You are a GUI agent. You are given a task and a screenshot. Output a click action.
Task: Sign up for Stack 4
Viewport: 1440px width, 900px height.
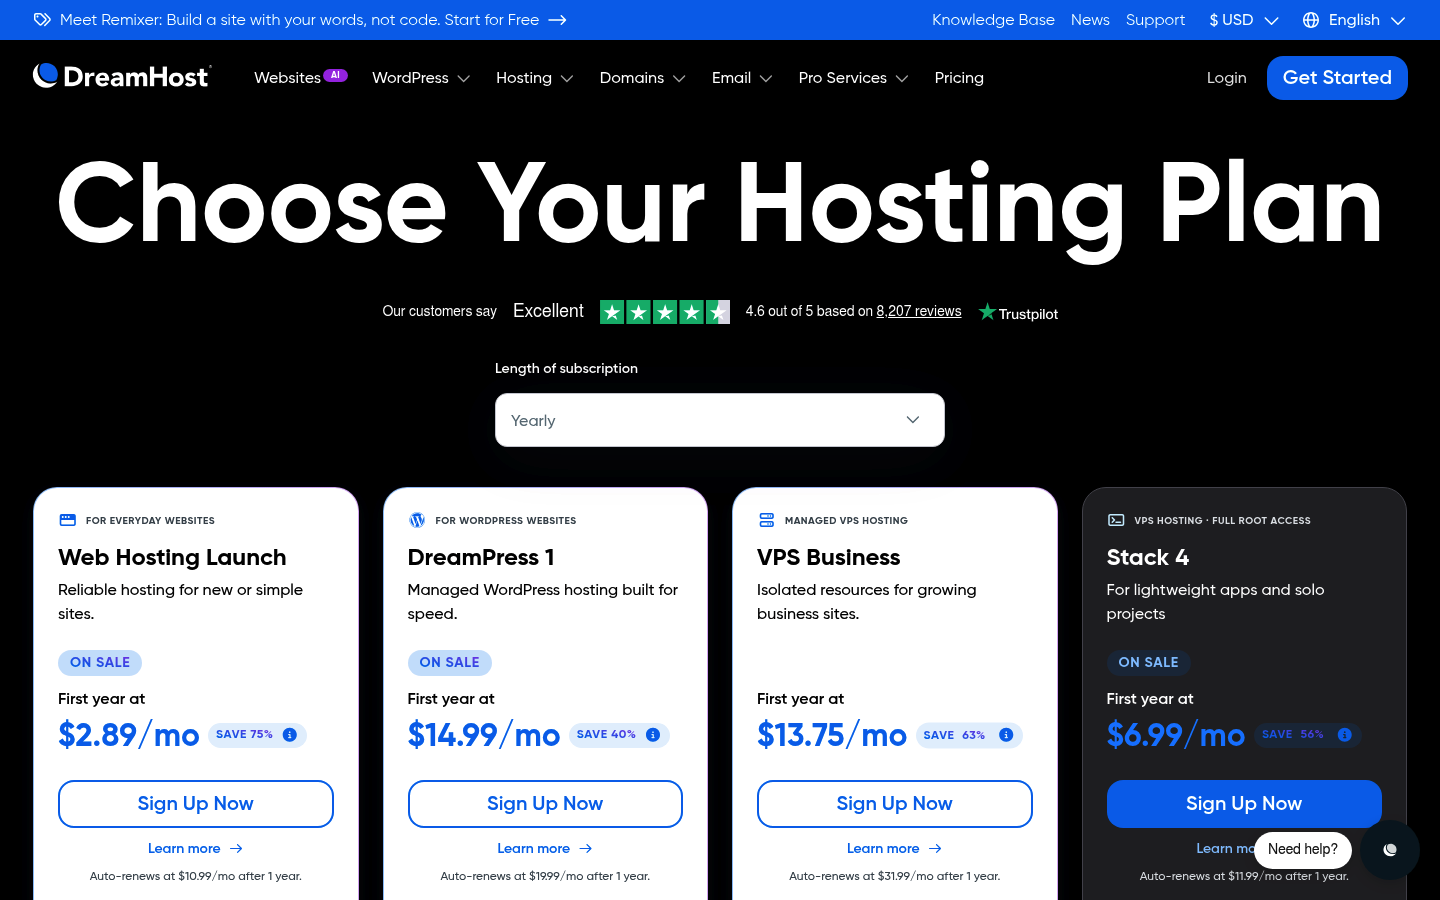1244,804
